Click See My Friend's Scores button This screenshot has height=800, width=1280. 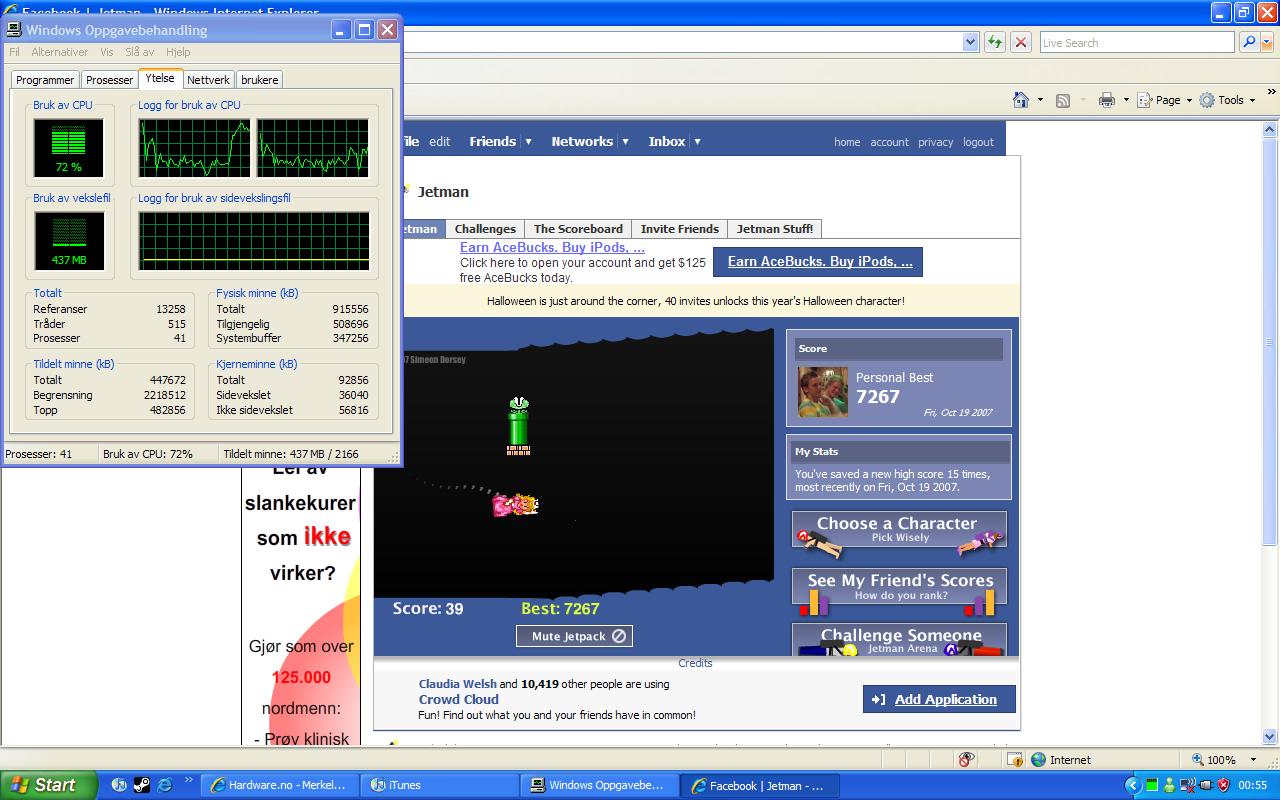click(x=899, y=587)
